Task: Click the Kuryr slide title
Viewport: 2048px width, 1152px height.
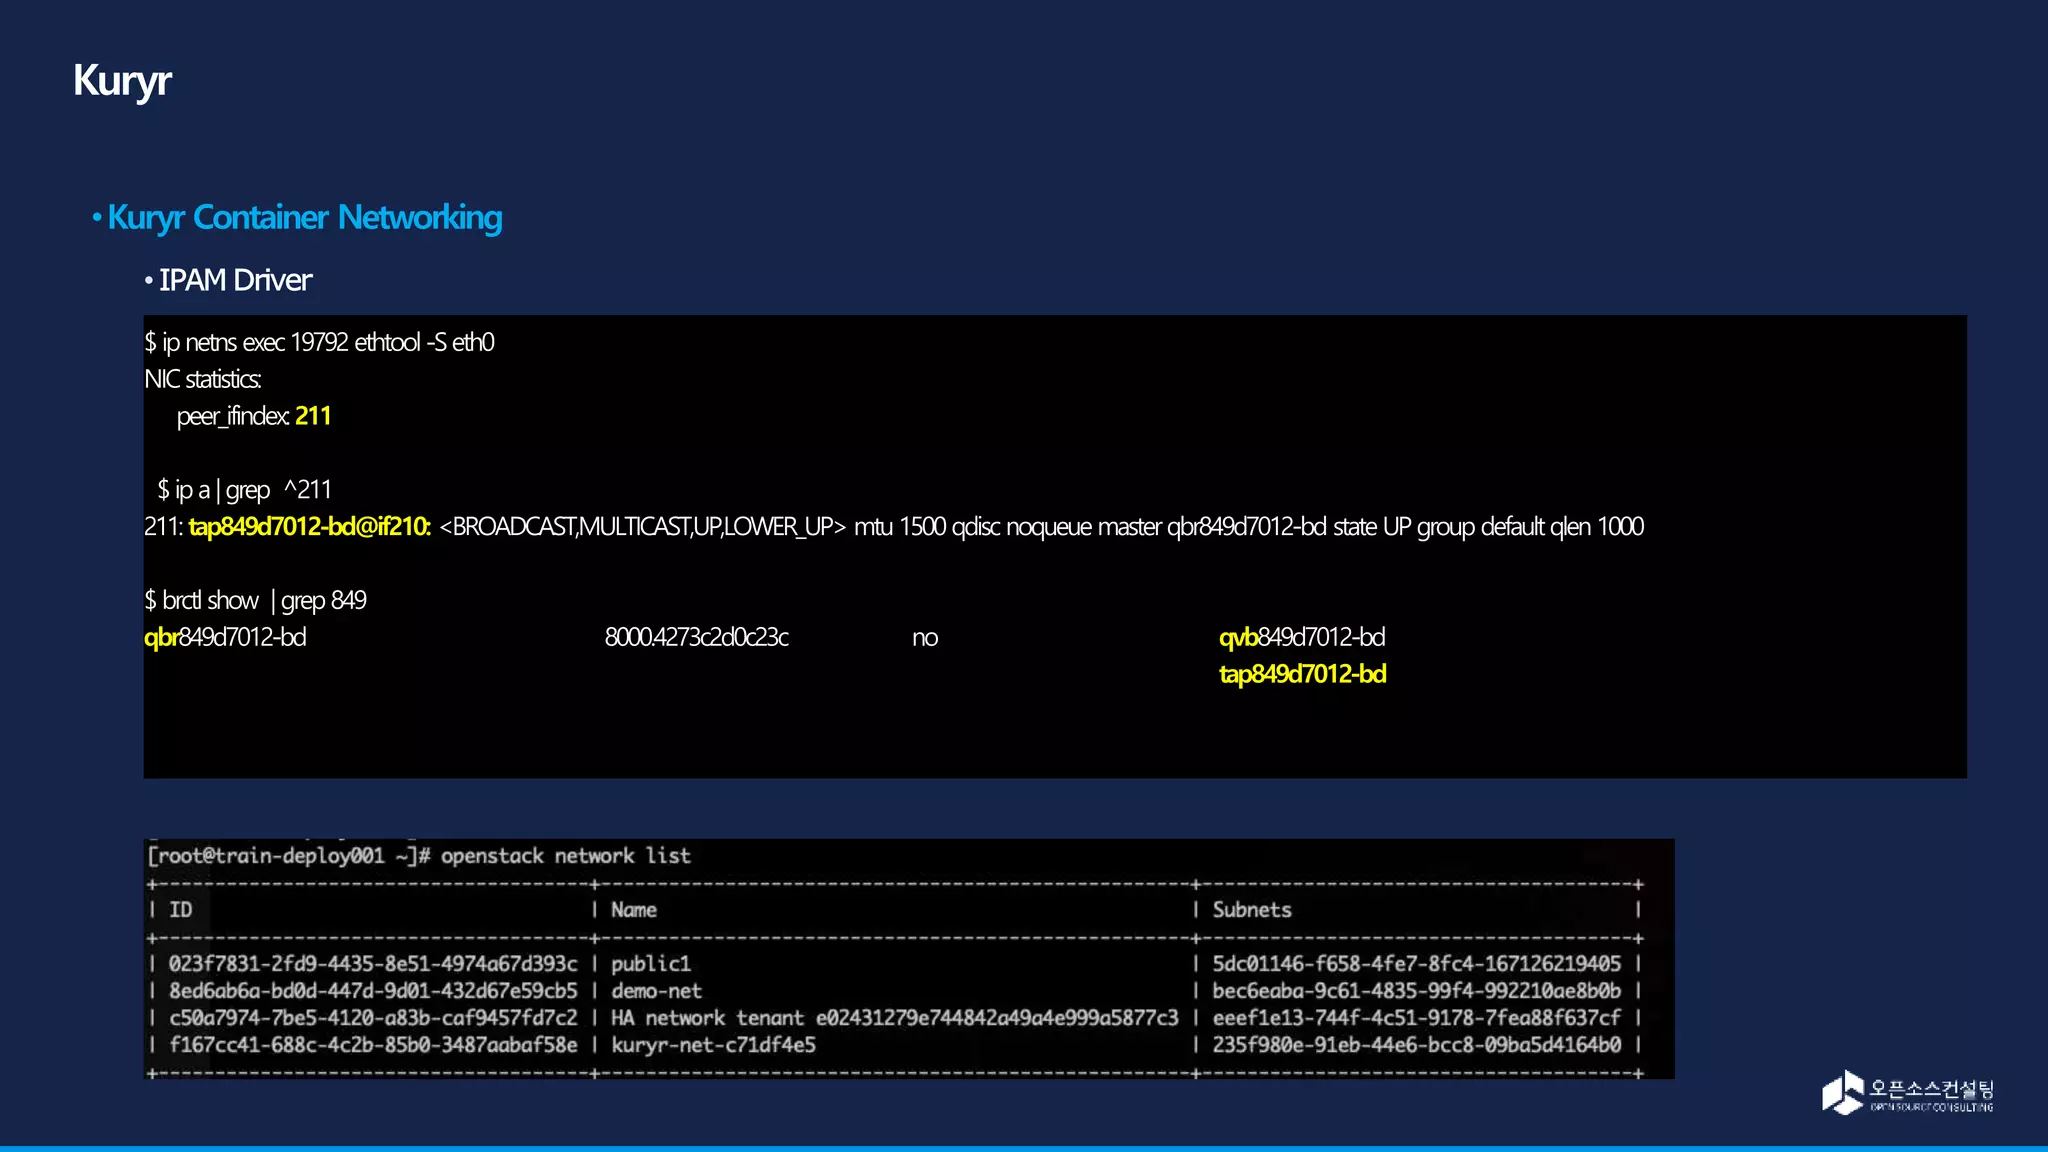Action: pos(122,81)
